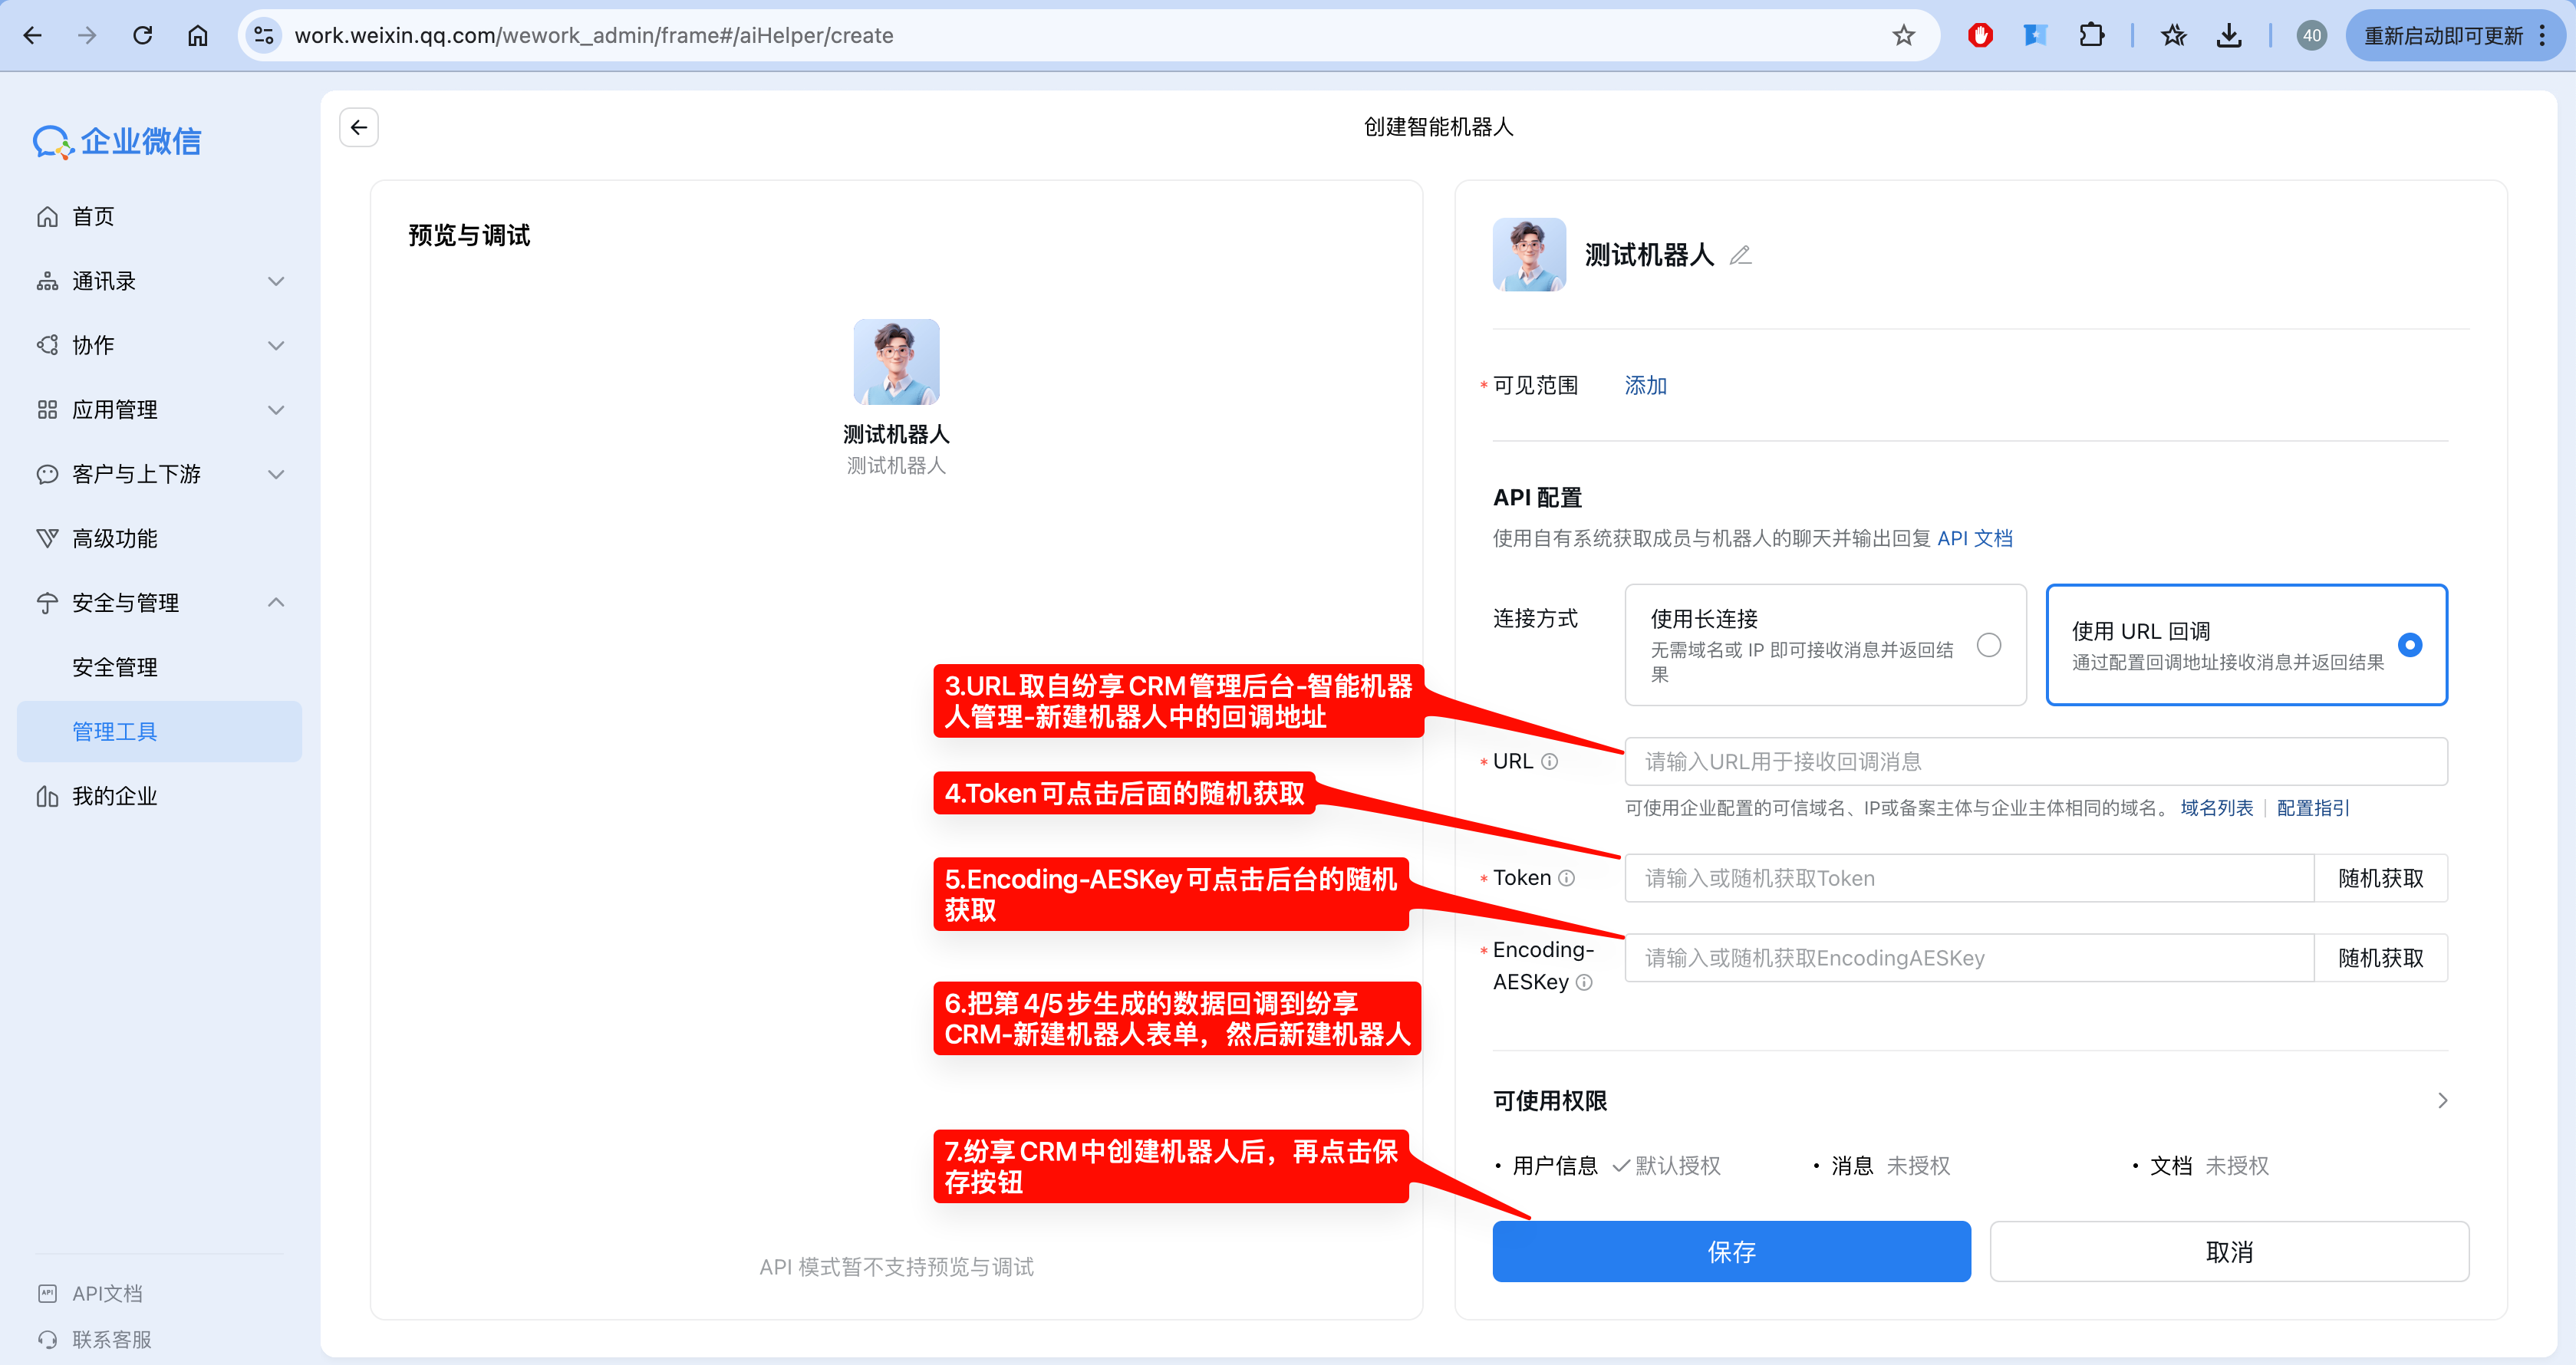Click the 取消 button
The height and width of the screenshot is (1365, 2576).
pos(2229,1252)
